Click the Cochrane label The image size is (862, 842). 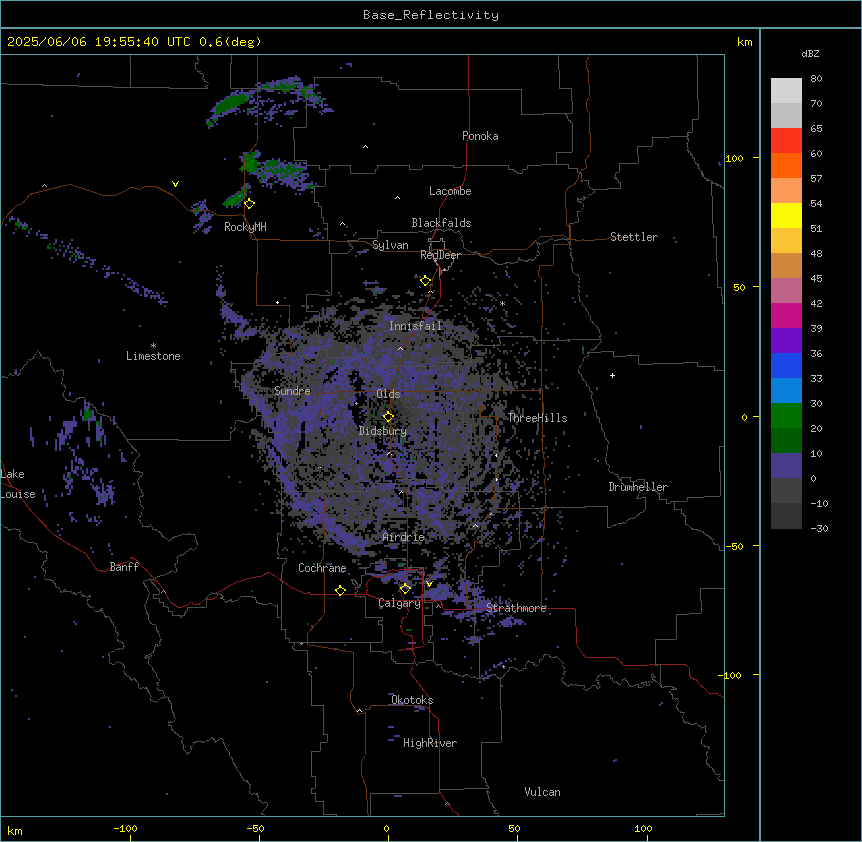click(x=322, y=568)
